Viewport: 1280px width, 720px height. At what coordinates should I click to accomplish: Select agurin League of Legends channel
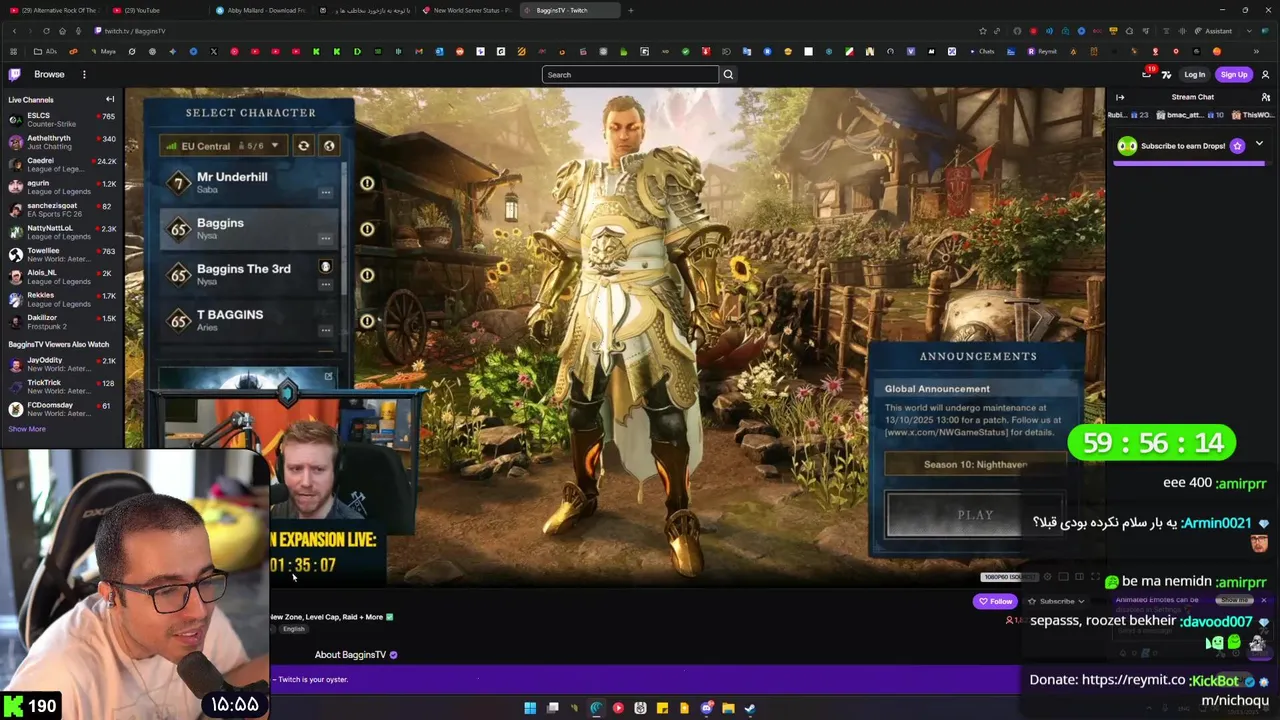click(61, 187)
